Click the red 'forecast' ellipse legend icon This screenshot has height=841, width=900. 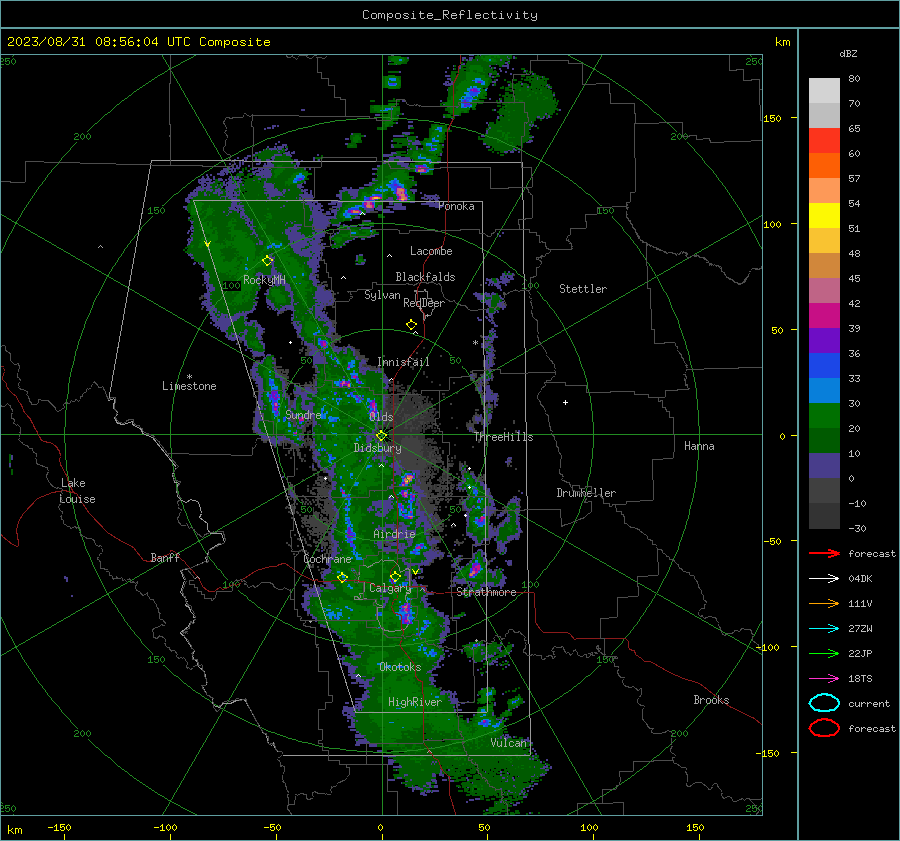pyautogui.click(x=824, y=728)
